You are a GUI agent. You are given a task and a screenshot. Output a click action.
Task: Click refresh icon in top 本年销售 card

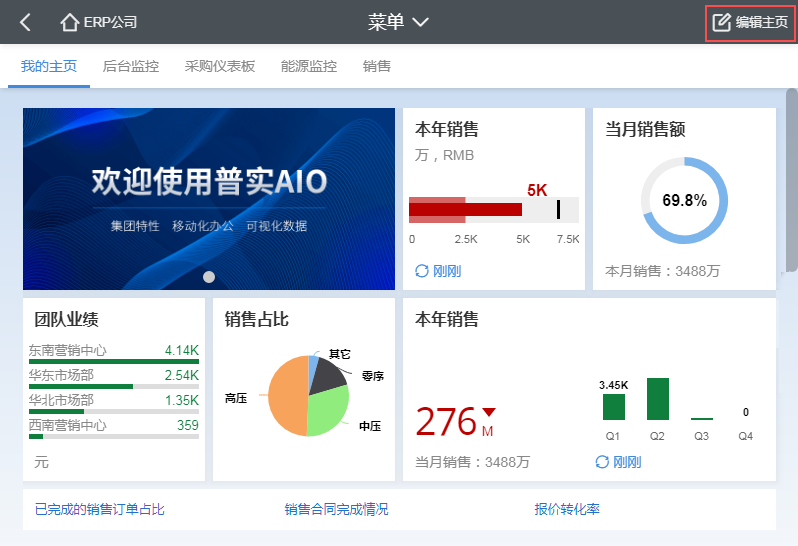(x=422, y=271)
